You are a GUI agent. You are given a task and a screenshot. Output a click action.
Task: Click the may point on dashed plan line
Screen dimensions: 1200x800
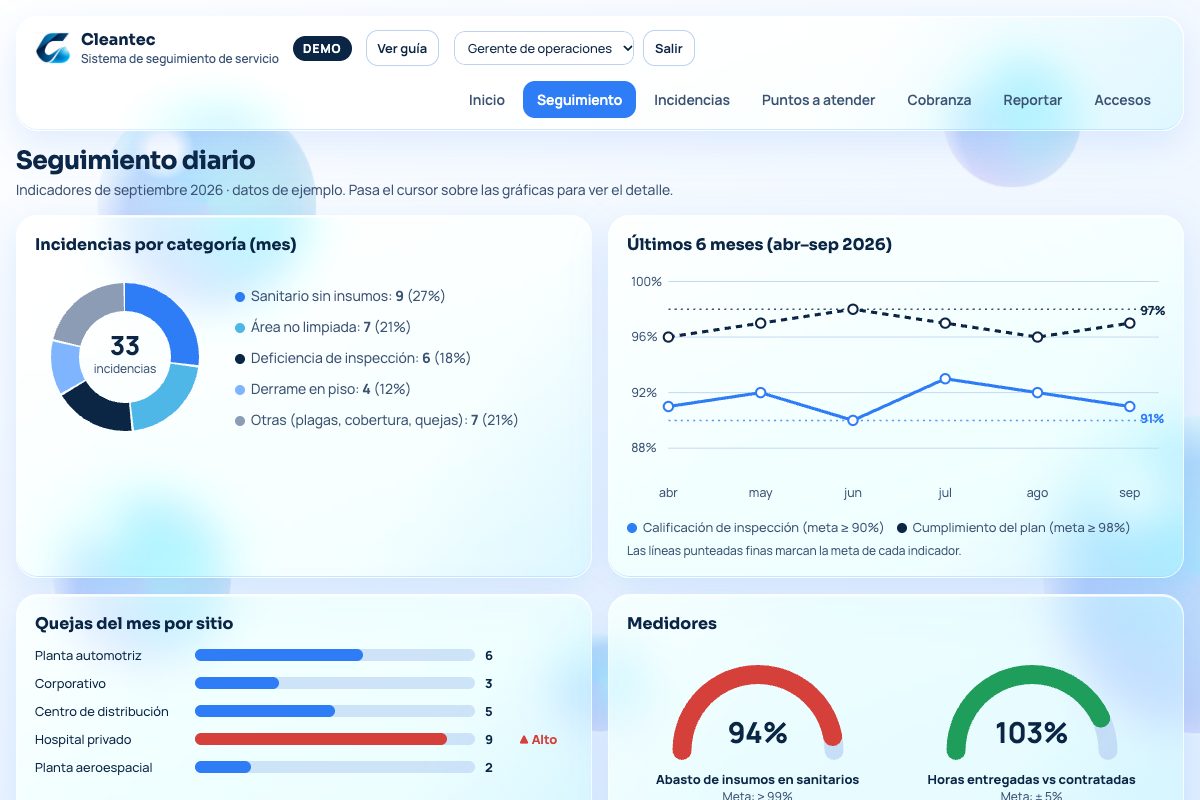(x=761, y=323)
